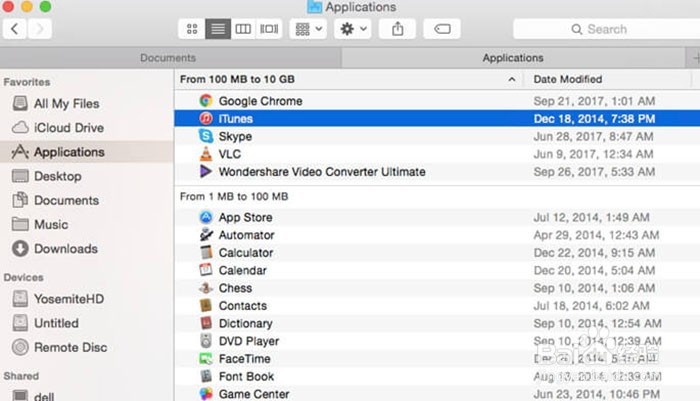The height and width of the screenshot is (401, 700).
Task: Add a new tab with plus button
Action: coord(695,58)
